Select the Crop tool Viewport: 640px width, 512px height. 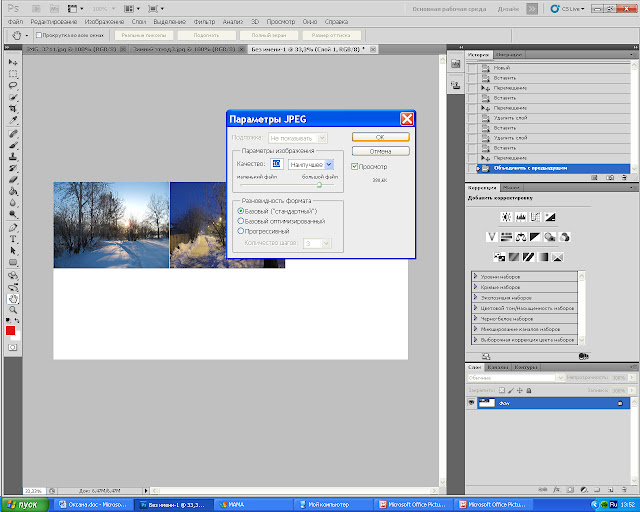click(x=13, y=109)
